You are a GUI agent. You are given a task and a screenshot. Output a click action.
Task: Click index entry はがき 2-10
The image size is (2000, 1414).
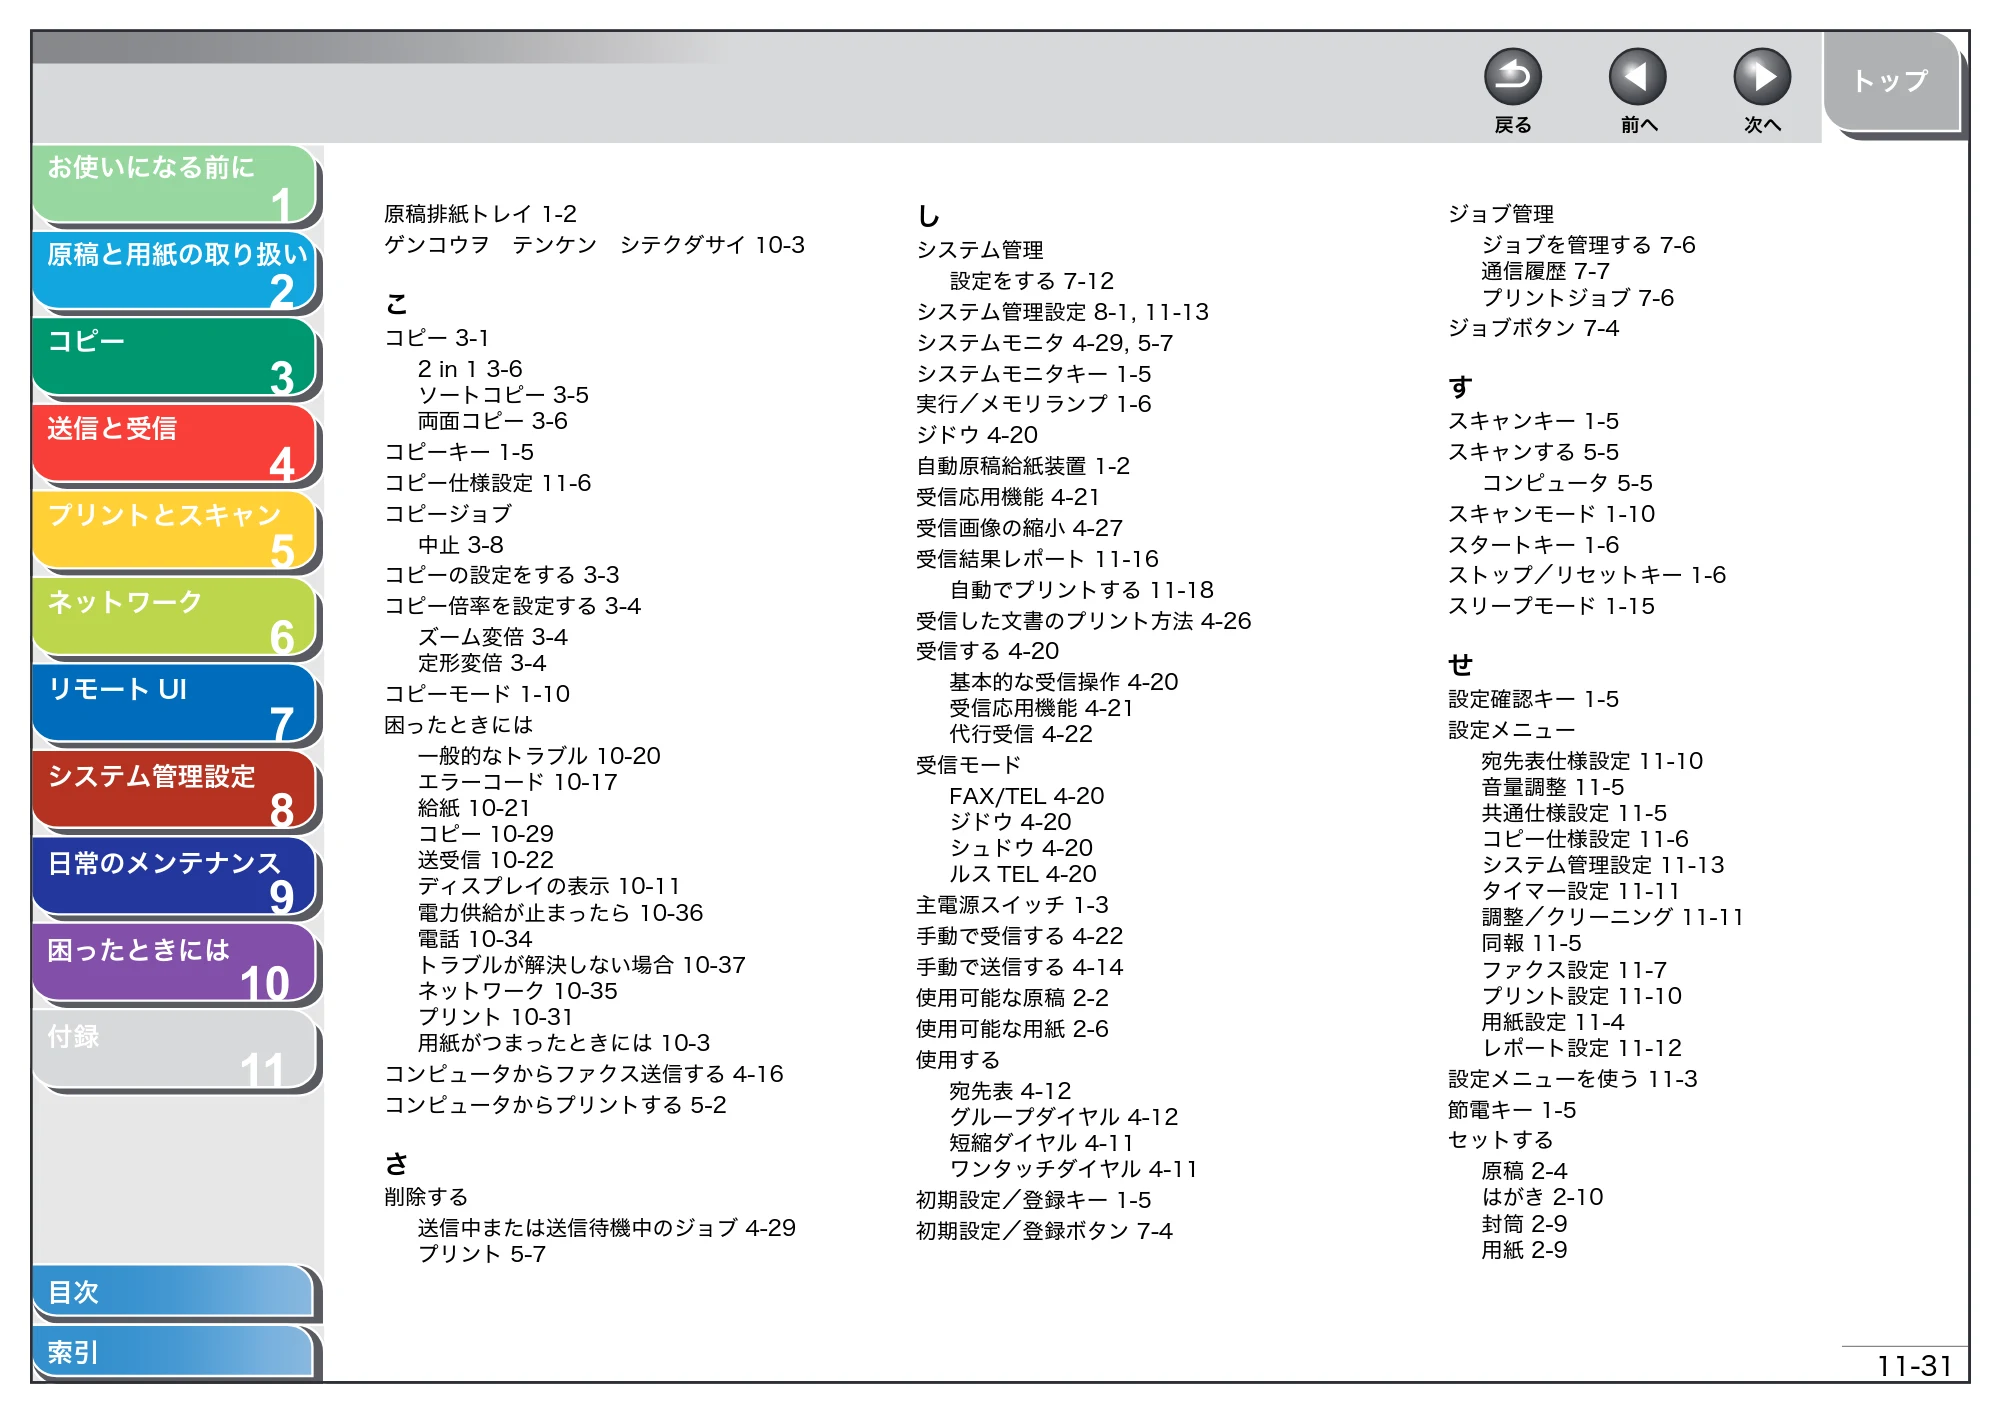(1542, 1197)
